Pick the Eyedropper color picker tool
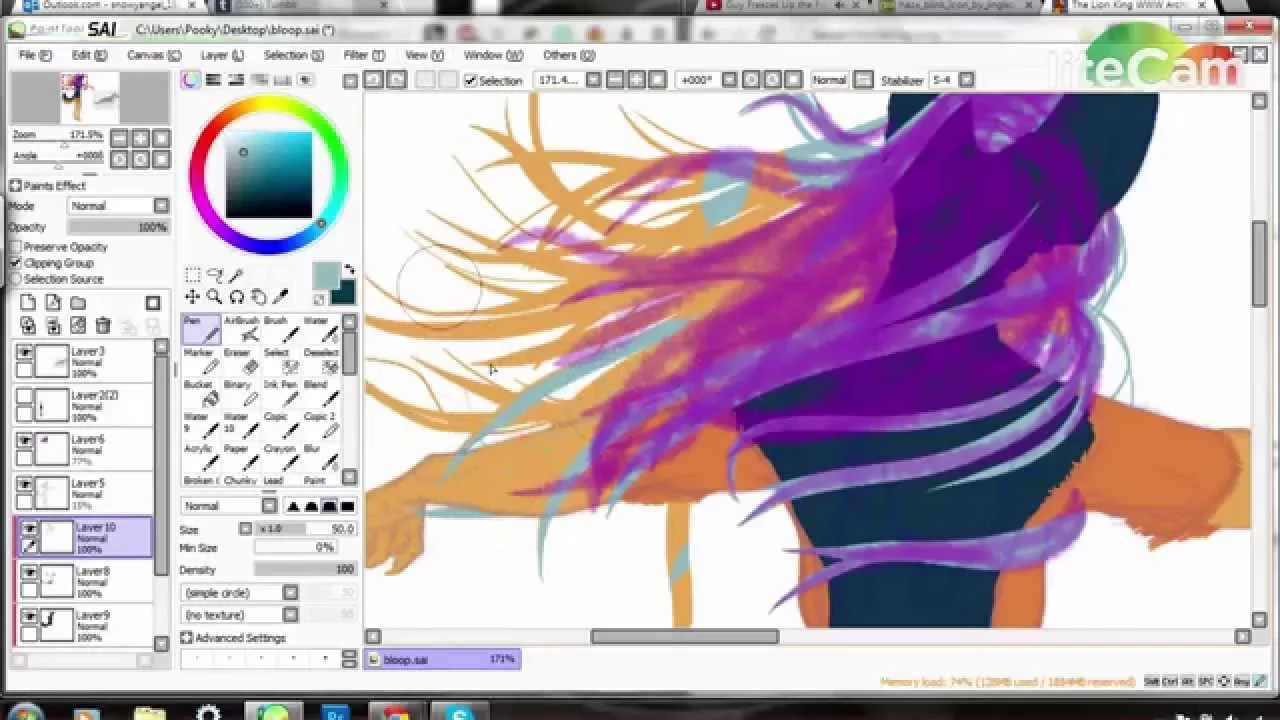The image size is (1280, 720). click(280, 297)
